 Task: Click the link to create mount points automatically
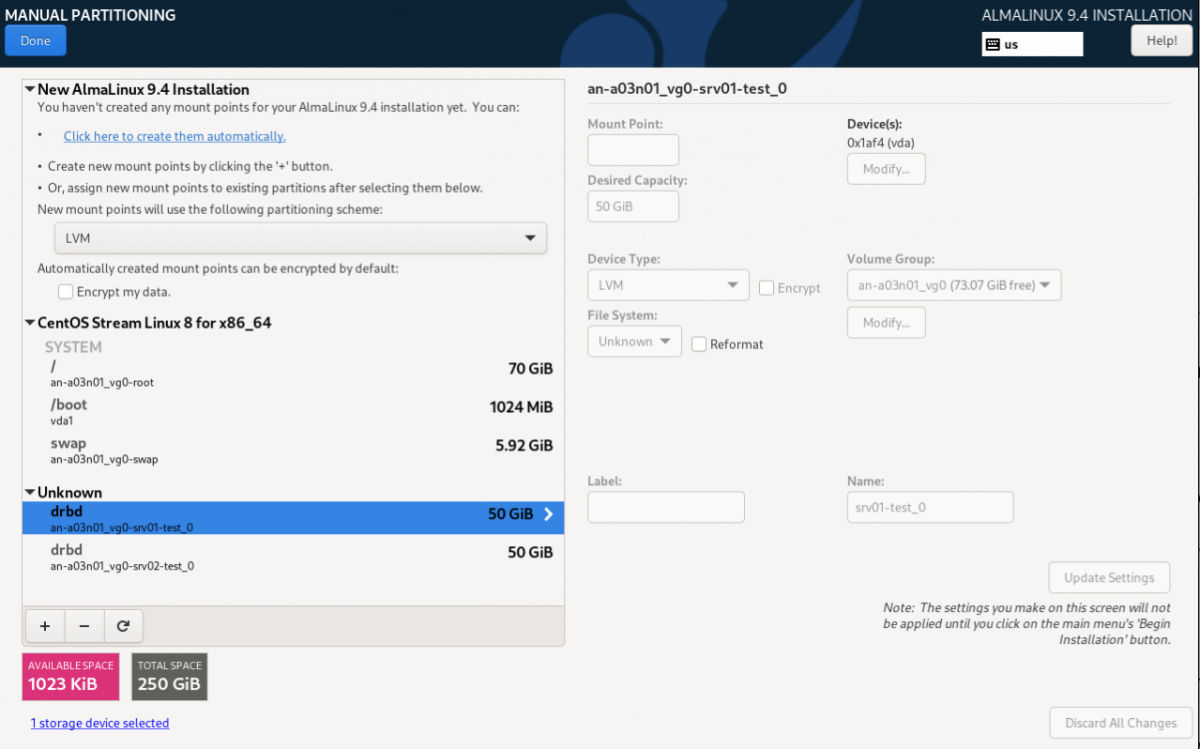(174, 136)
